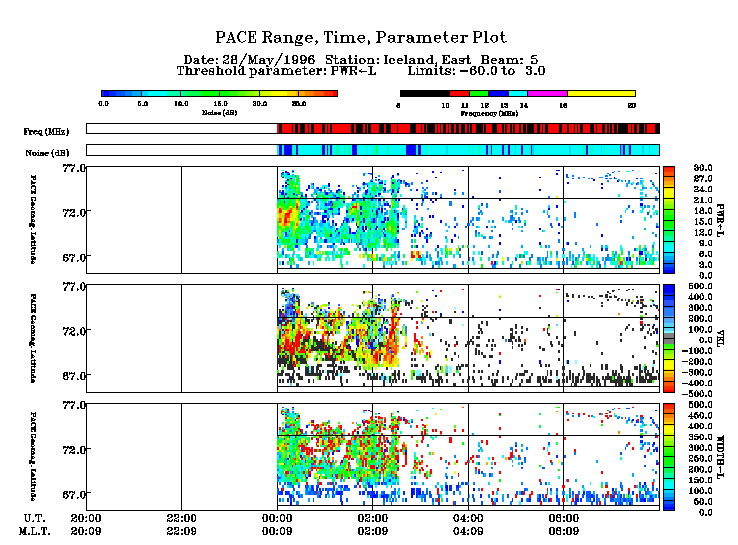
Task: Select yellow segment of frequency legend
Action: pyautogui.click(x=601, y=92)
